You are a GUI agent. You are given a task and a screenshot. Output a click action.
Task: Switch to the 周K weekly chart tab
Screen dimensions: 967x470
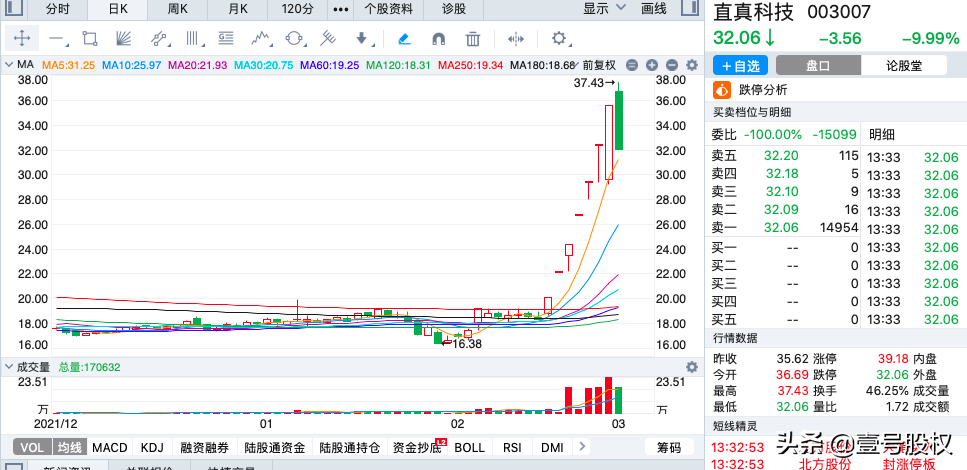coord(178,9)
